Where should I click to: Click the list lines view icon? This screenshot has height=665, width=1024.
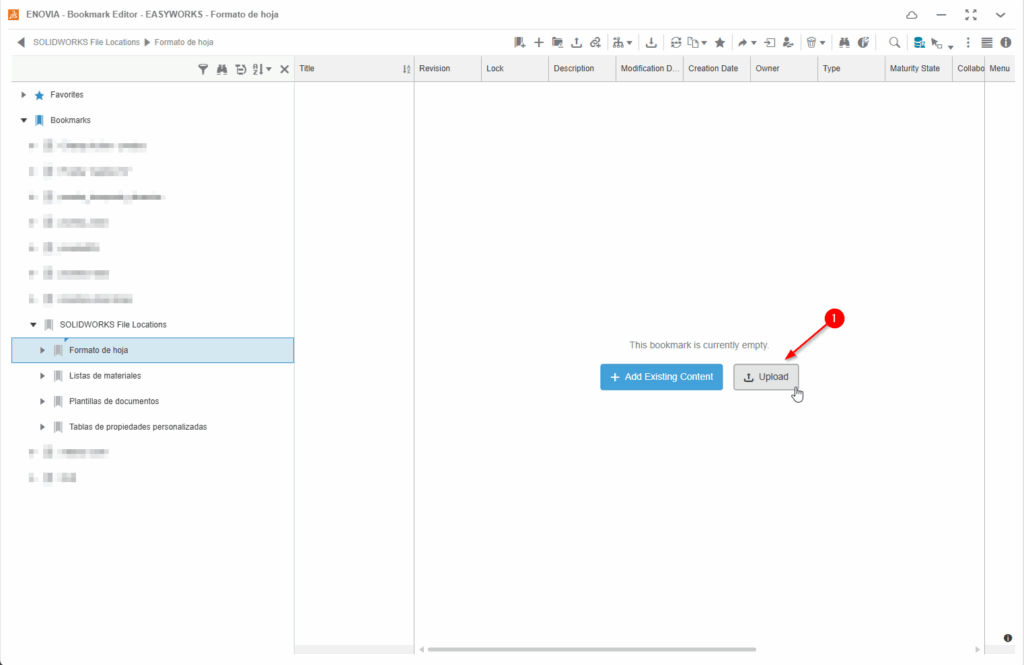click(x=987, y=42)
